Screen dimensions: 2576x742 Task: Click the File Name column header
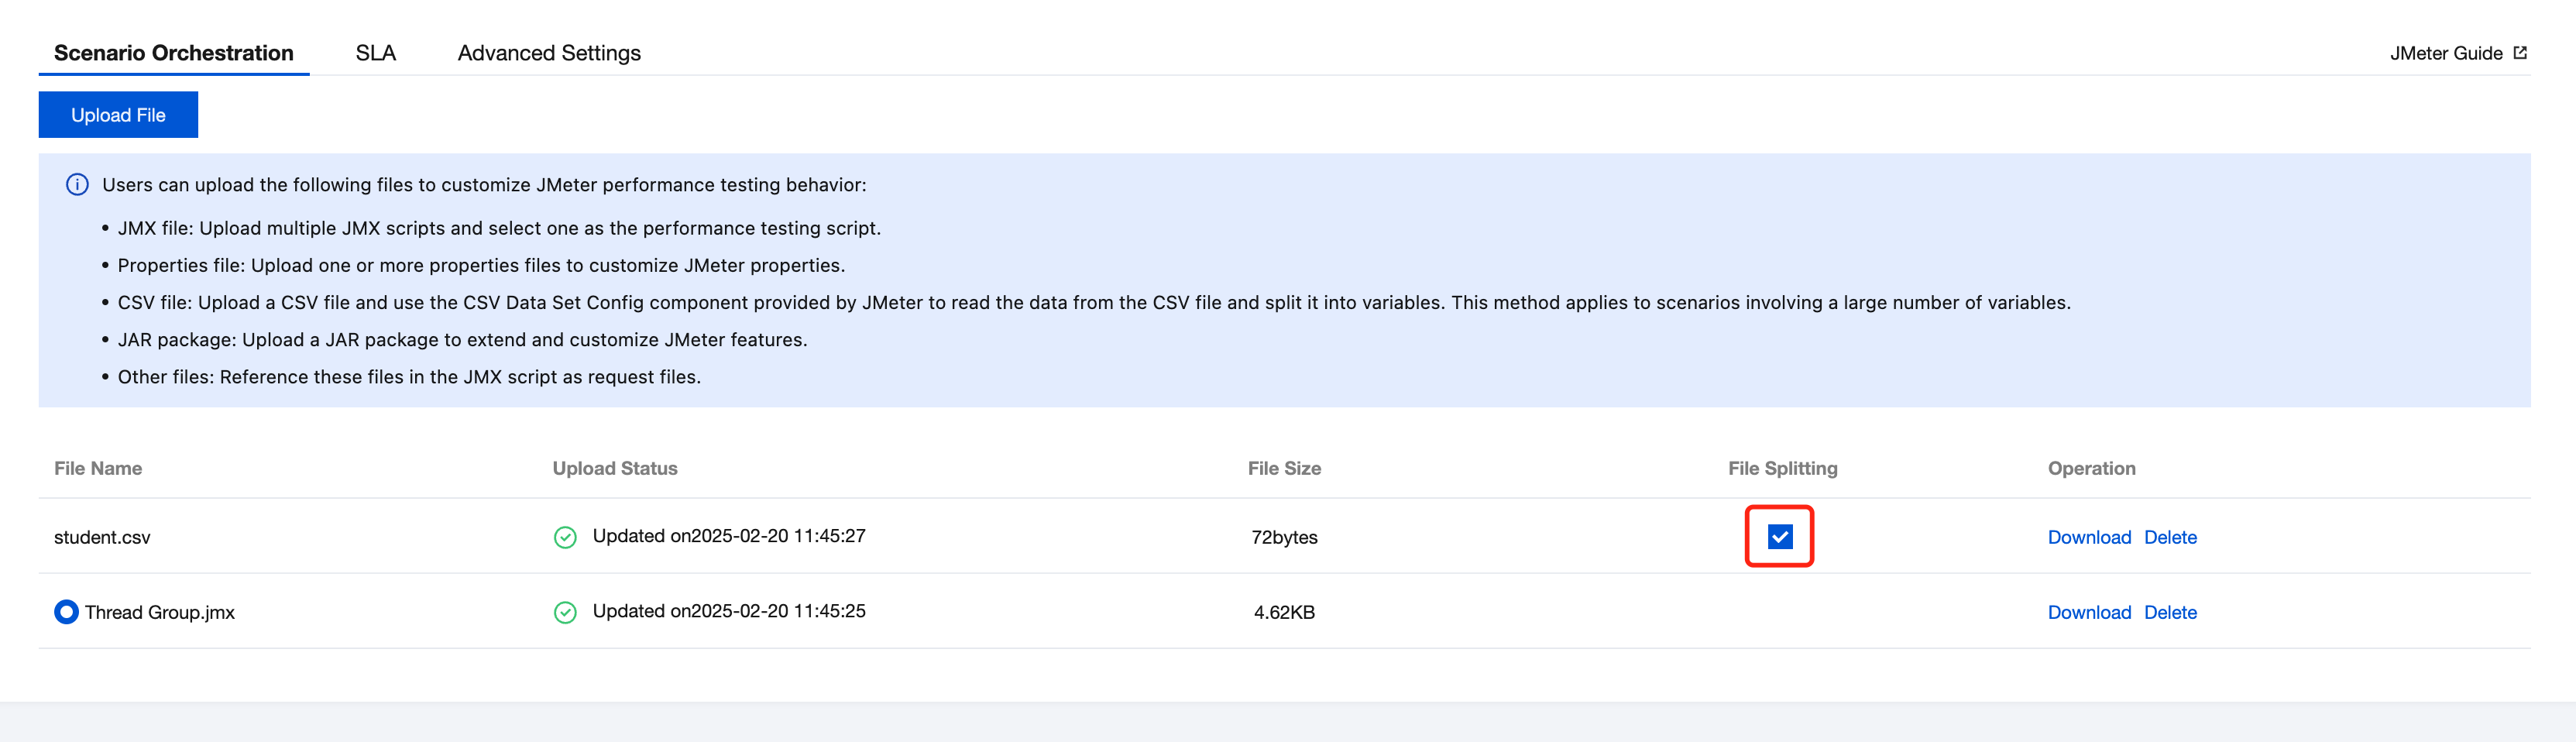98,468
